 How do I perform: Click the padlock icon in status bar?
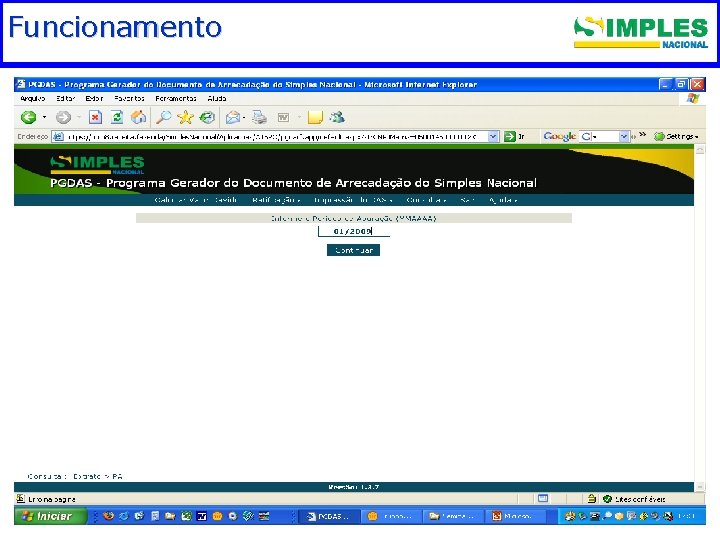[x=592, y=498]
